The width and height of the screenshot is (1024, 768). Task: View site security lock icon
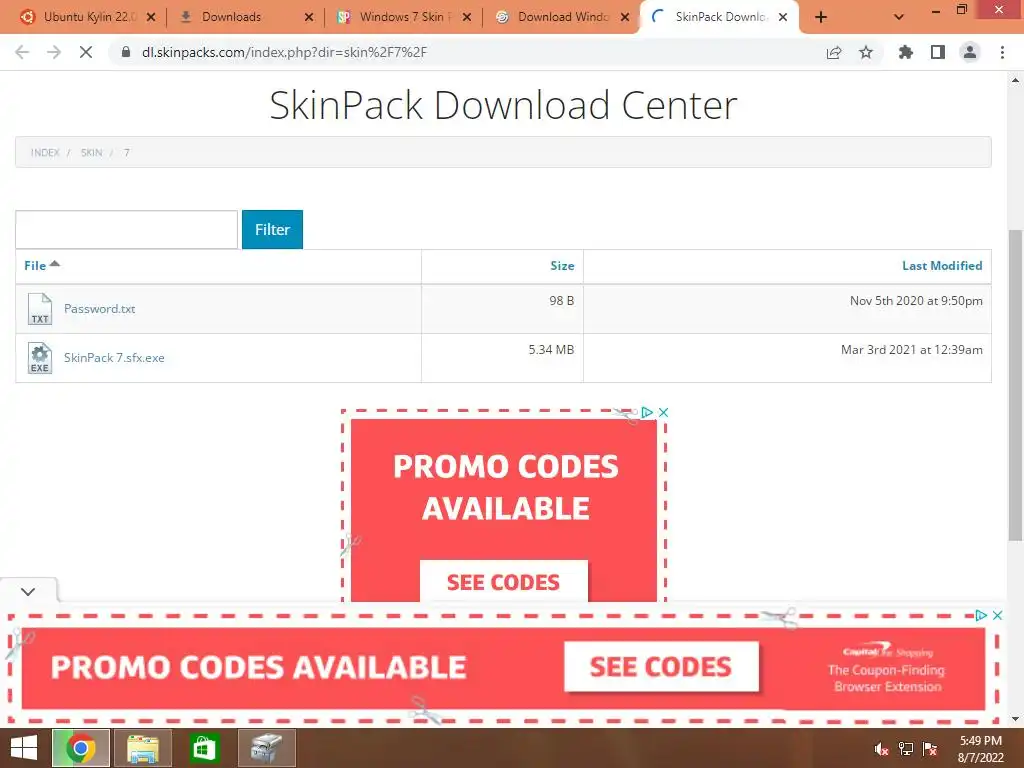[126, 52]
